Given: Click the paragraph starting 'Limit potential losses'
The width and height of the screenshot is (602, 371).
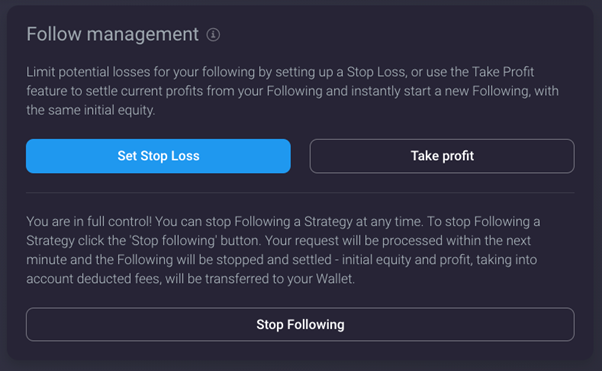Looking at the screenshot, I should [292, 91].
